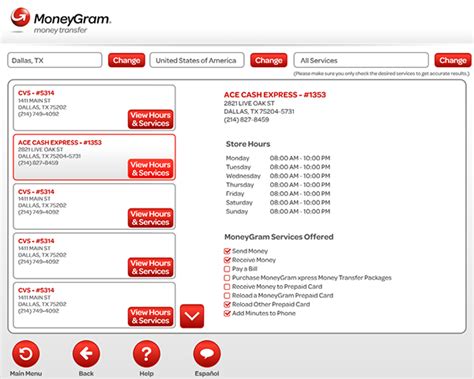Click the Tuesday hours row
The width and height of the screenshot is (474, 379).
[x=278, y=167]
